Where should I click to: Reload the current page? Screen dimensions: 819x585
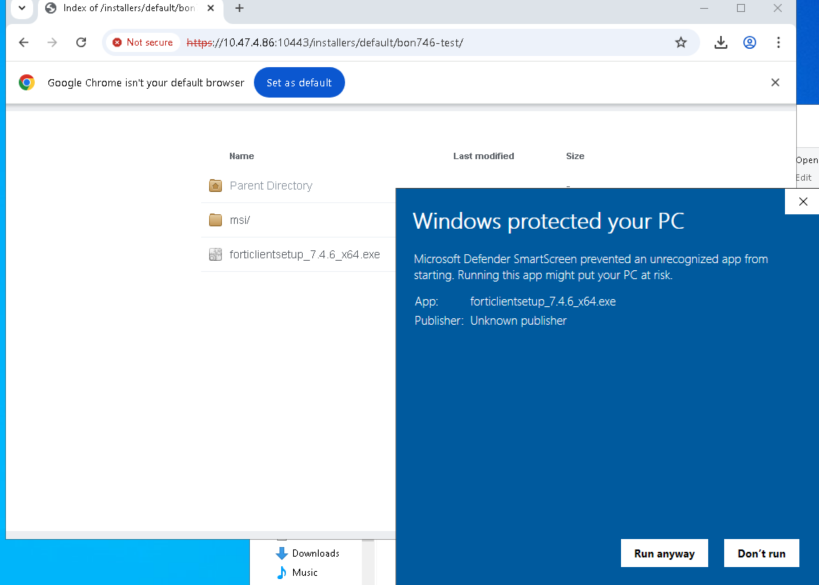click(81, 42)
